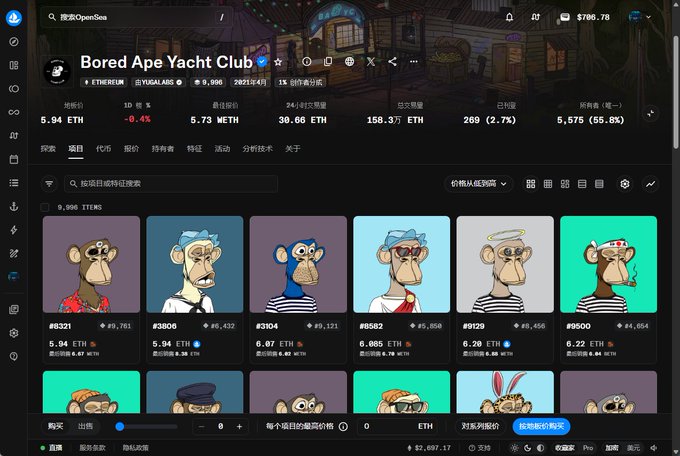The height and width of the screenshot is (456, 680).
Task: Click the ETHEREUM chain badge
Action: click(x=104, y=82)
